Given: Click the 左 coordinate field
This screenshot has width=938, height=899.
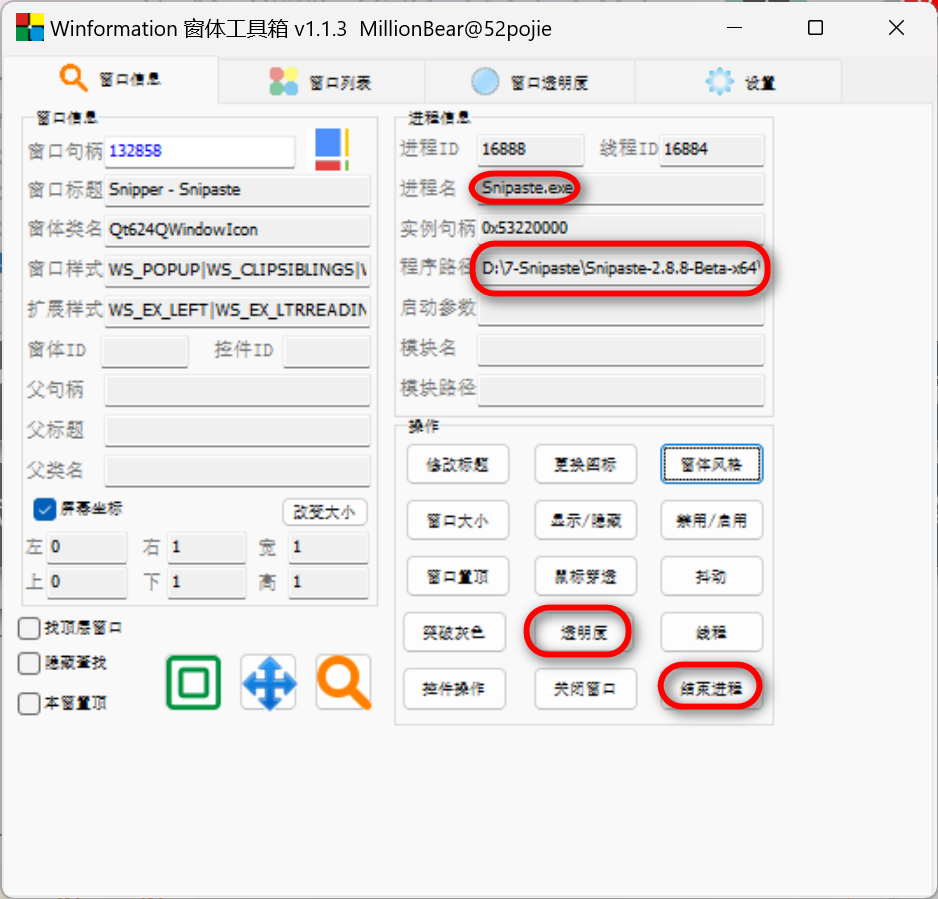Looking at the screenshot, I should click(x=87, y=547).
